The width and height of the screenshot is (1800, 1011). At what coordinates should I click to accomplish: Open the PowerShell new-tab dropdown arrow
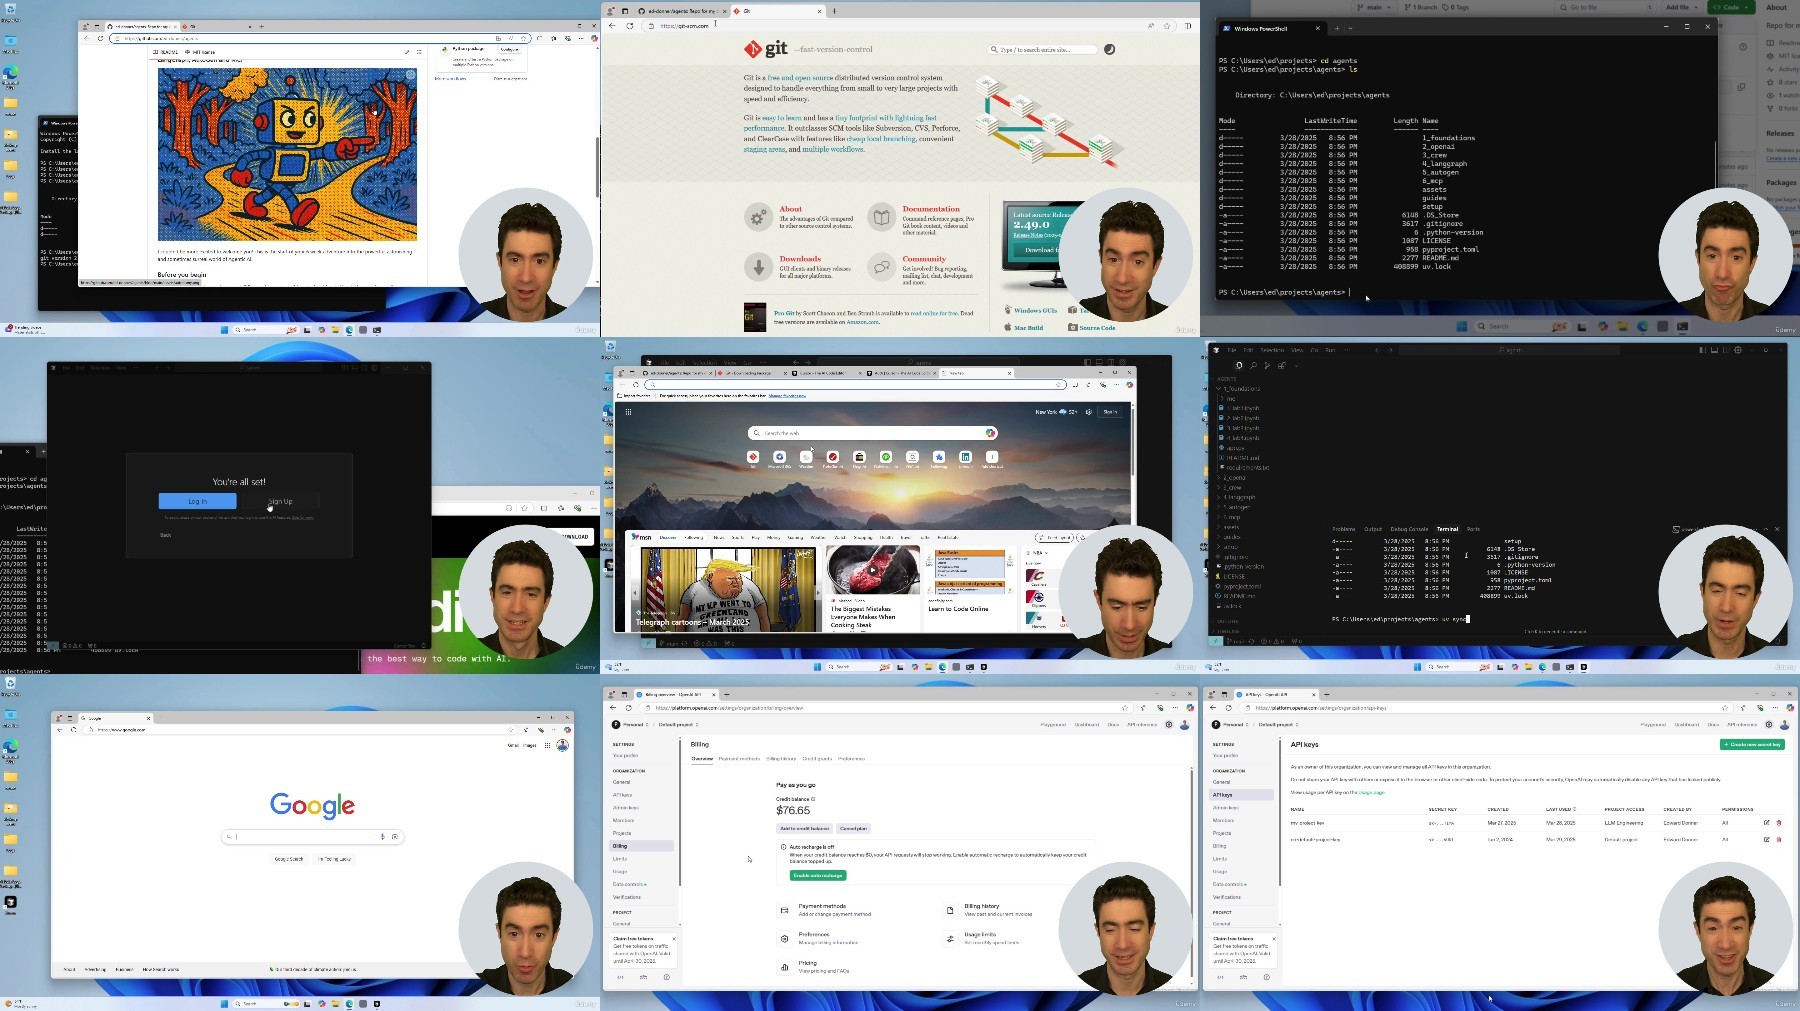[x=1350, y=28]
